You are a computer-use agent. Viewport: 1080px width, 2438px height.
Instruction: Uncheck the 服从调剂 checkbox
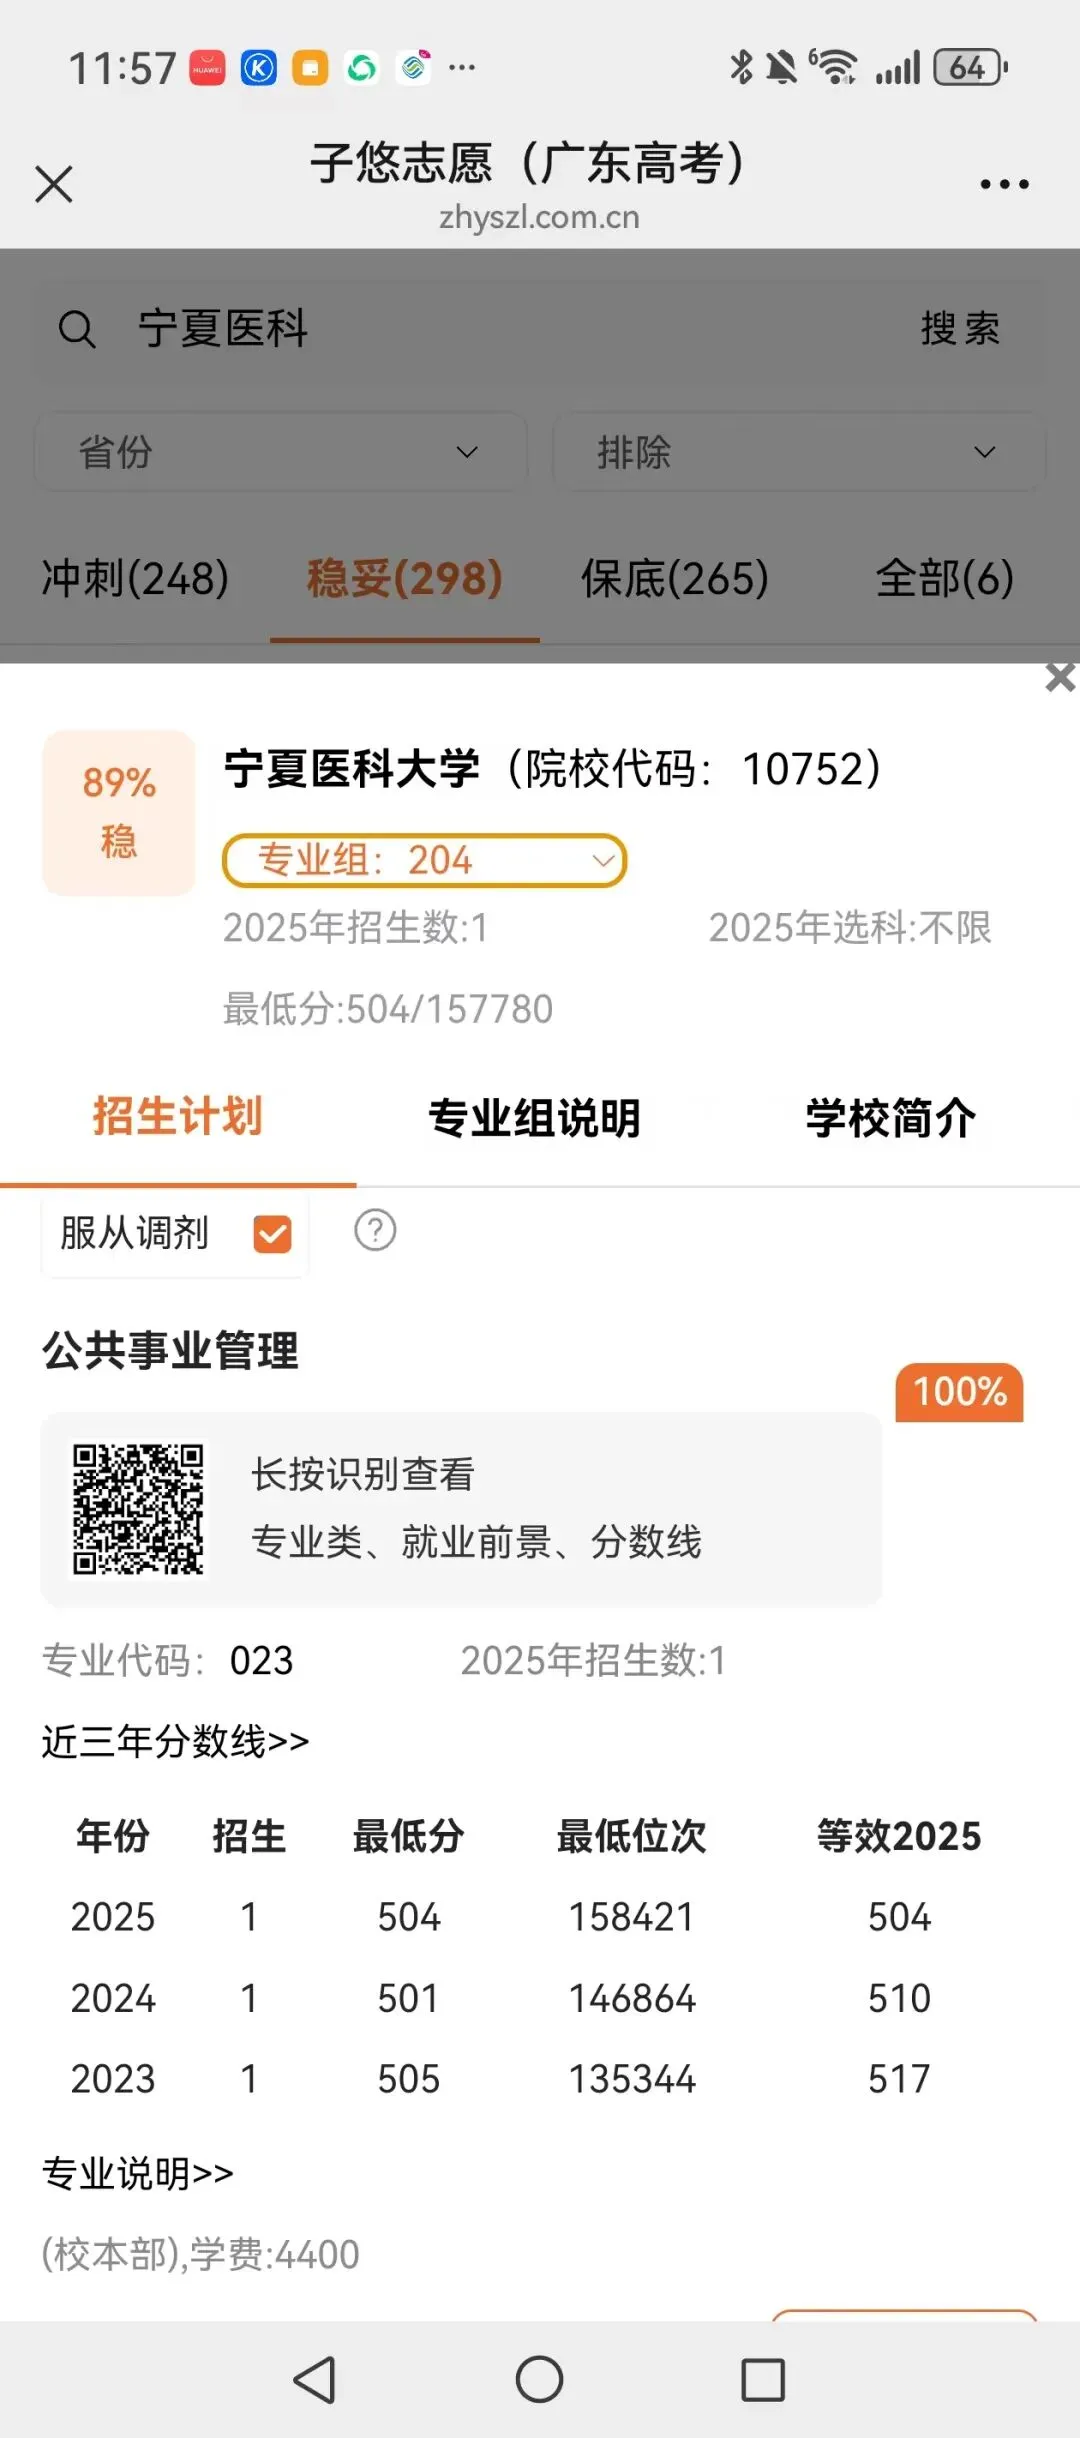[x=272, y=1233]
